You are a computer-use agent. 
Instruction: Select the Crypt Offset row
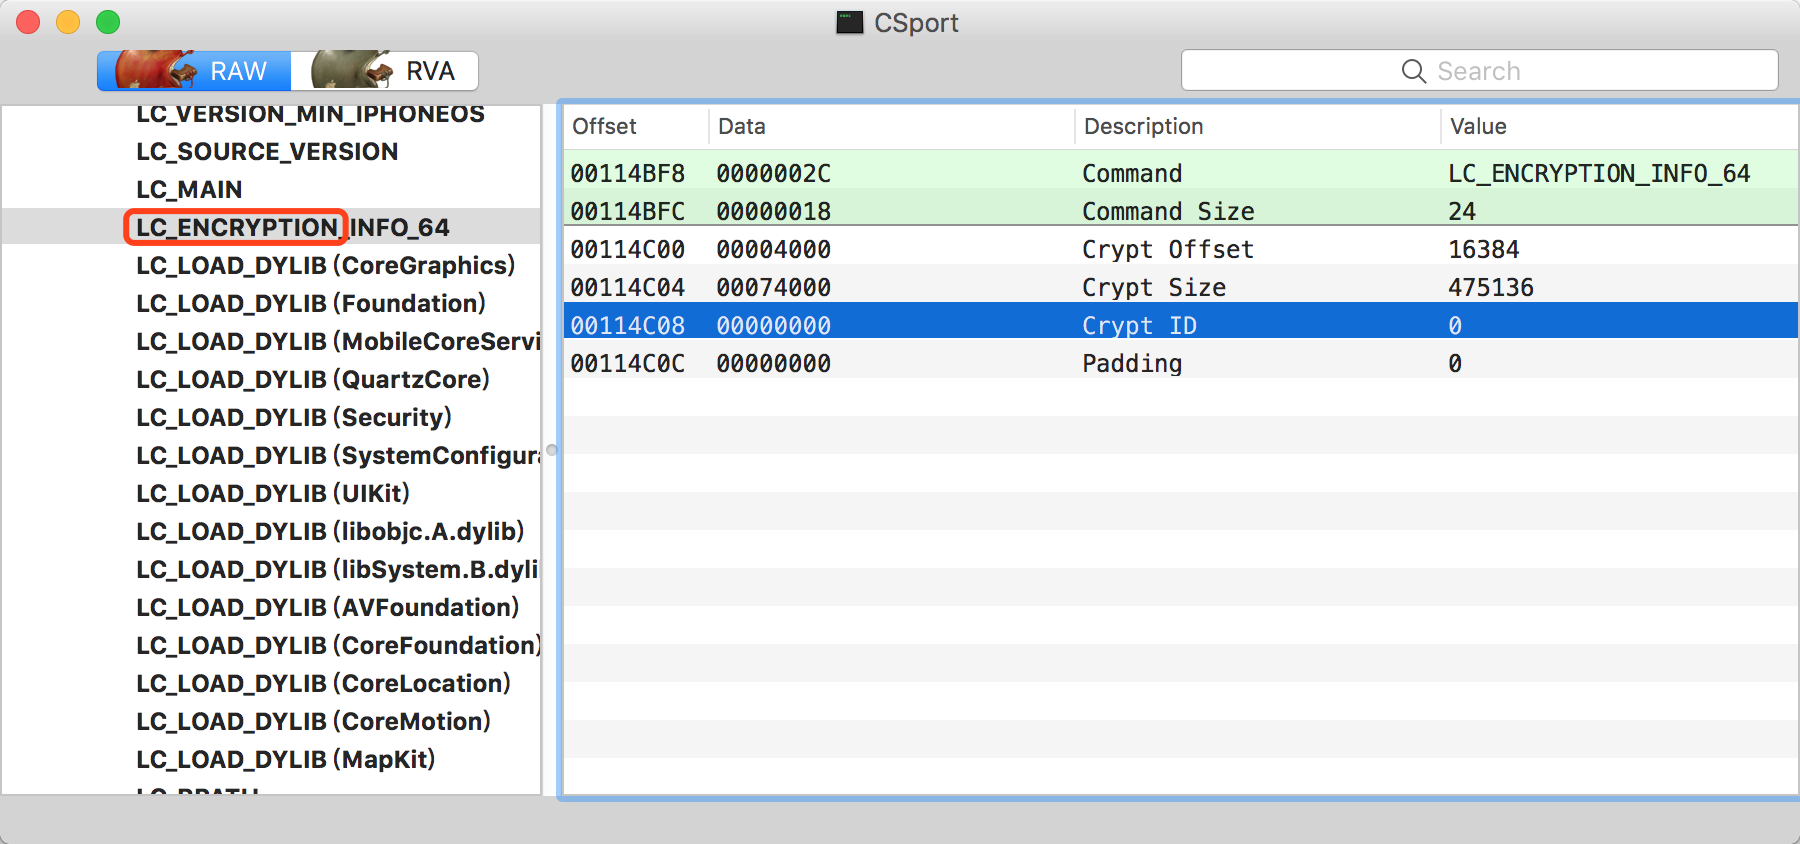click(x=1167, y=250)
